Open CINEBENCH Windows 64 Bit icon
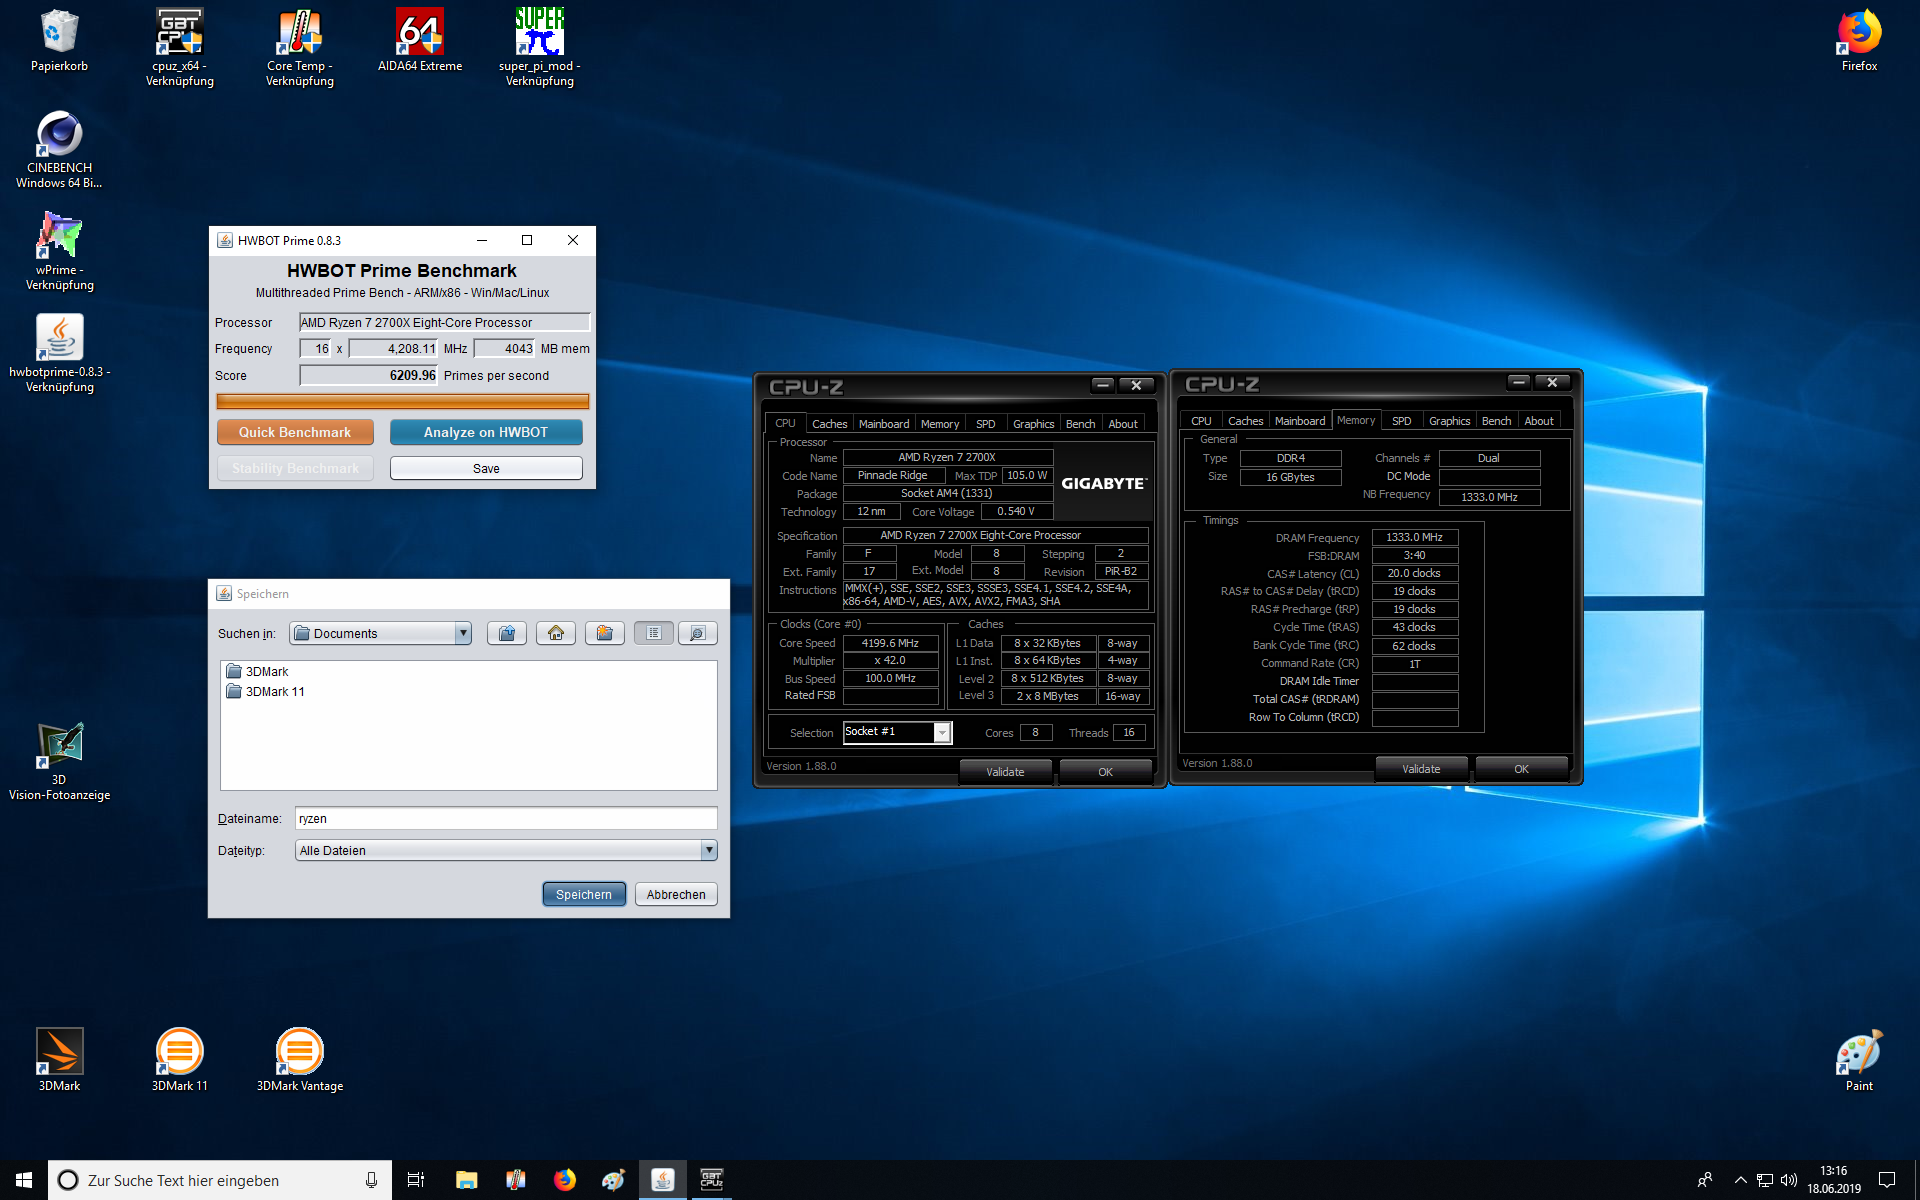The width and height of the screenshot is (1920, 1200). tap(60, 150)
